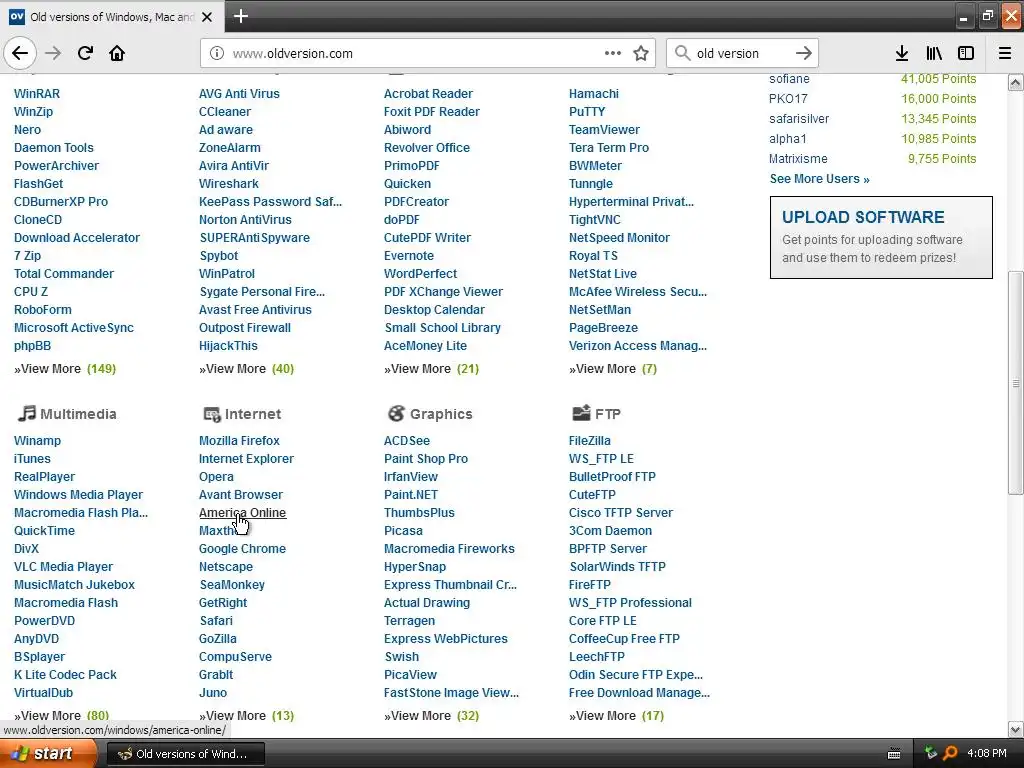Select the Old versions taskbar window button
The image size is (1024, 768).
(x=185, y=754)
